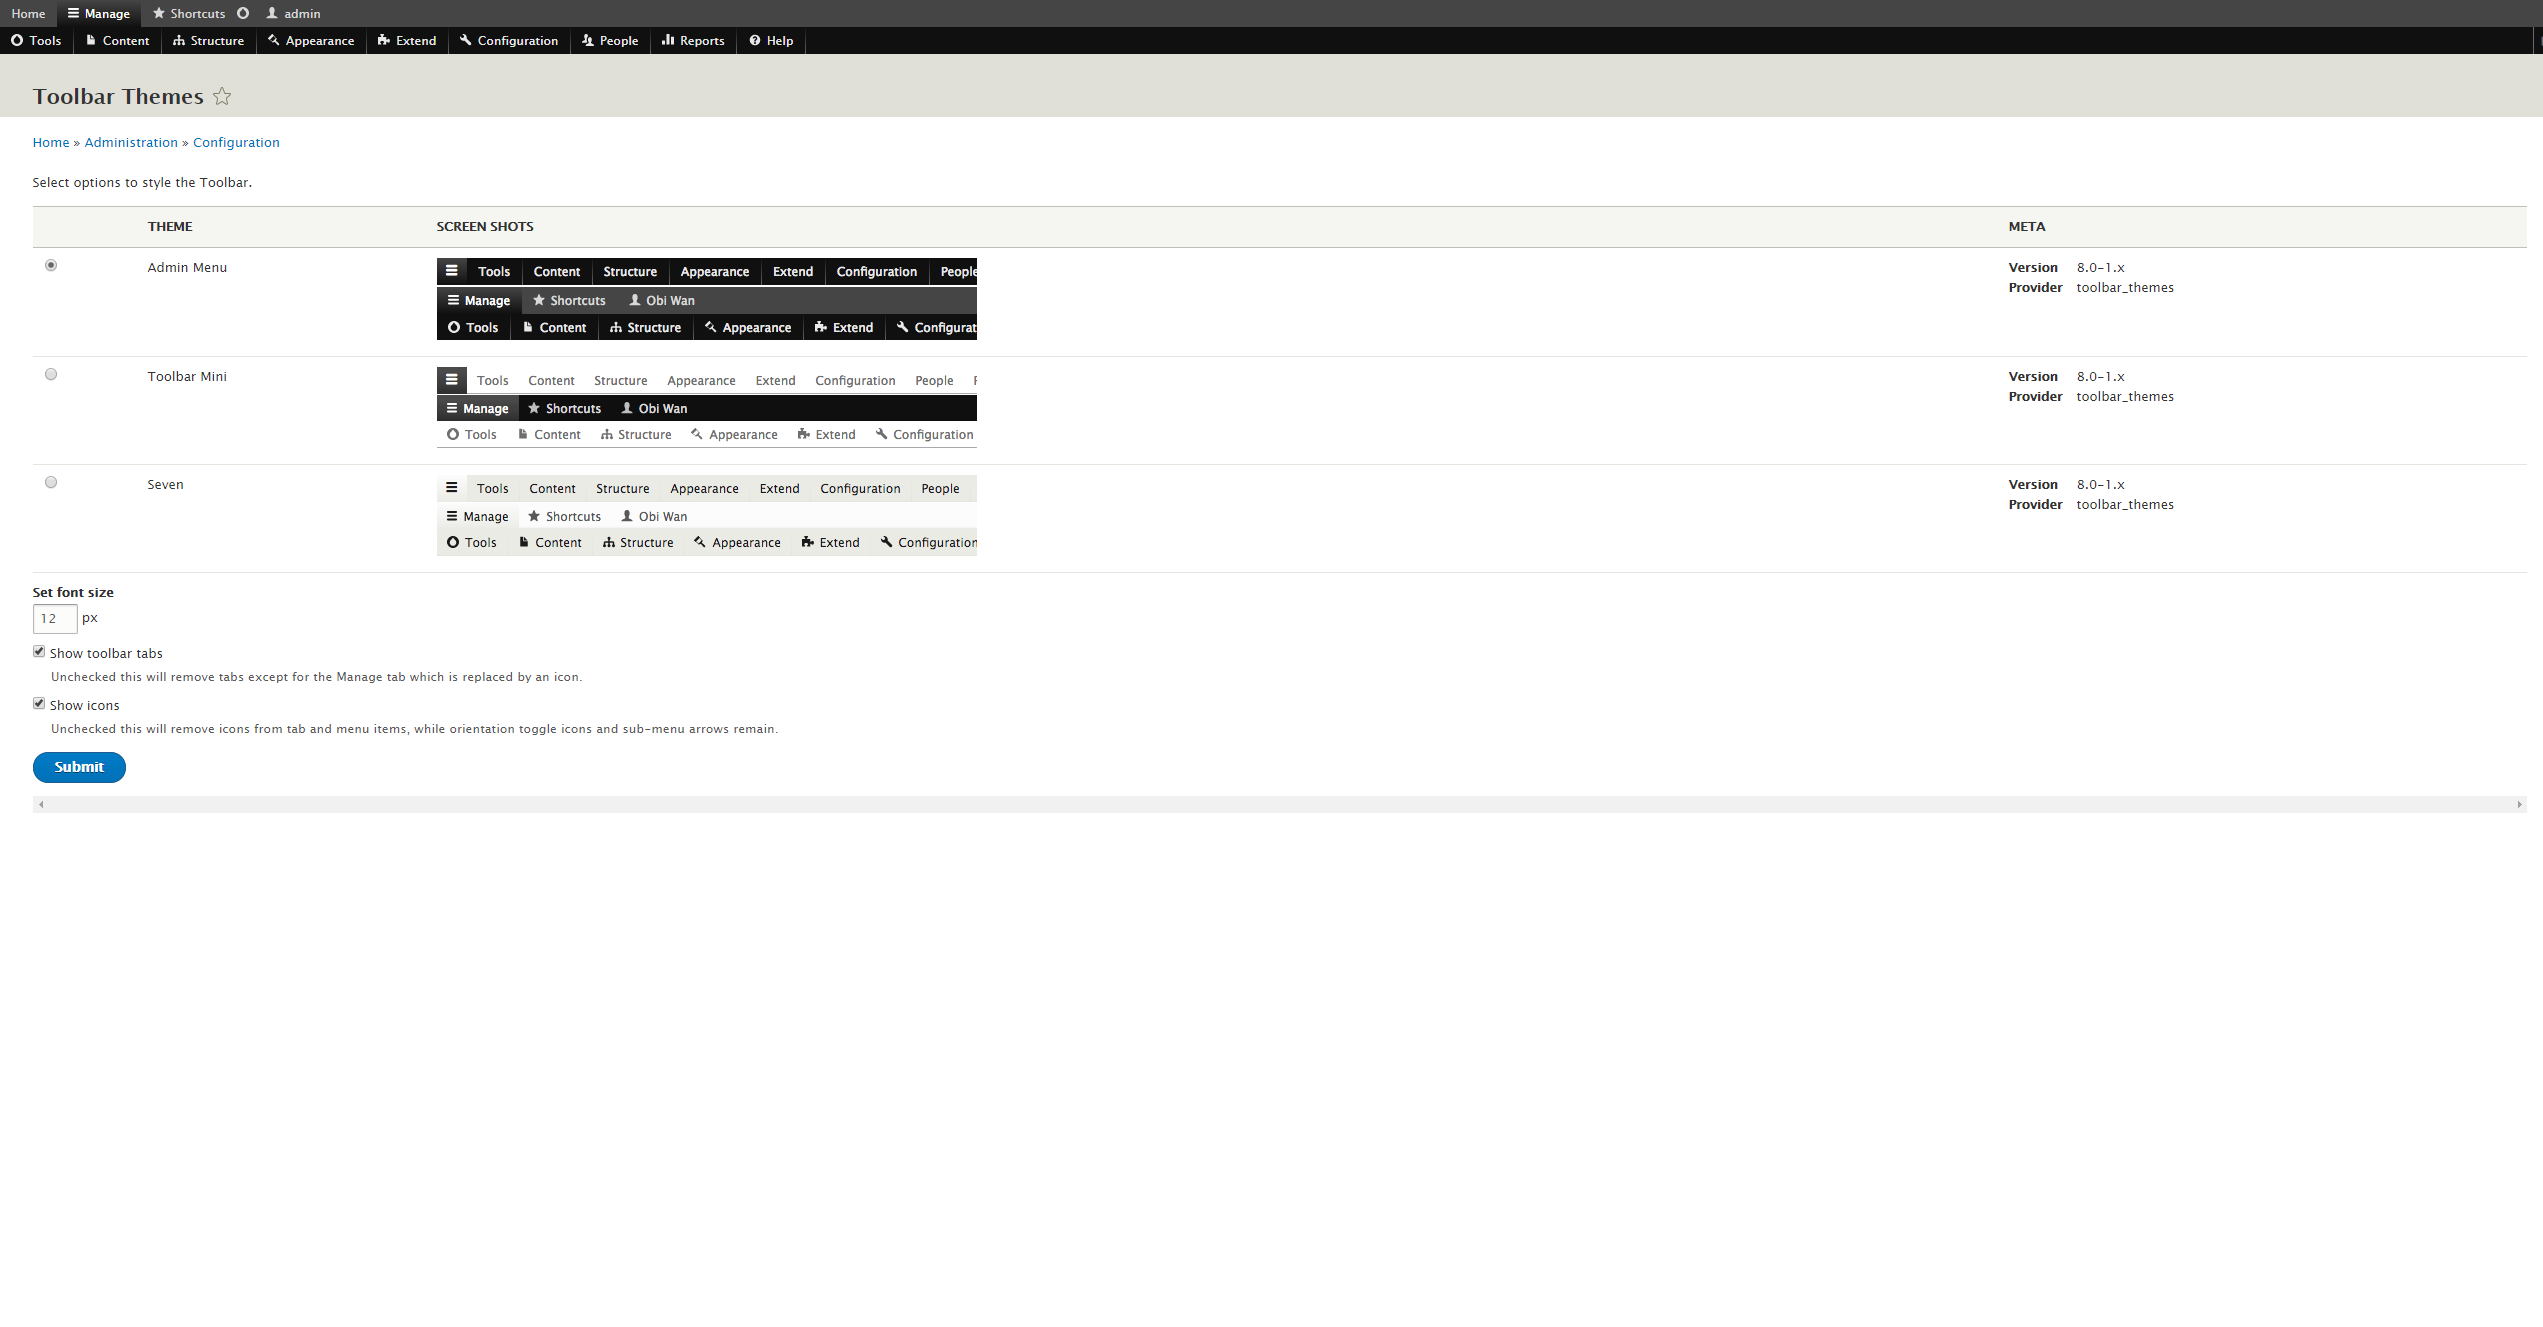Click the Manage tab in top toolbar
Screen dimensions: 2543x1327
click(x=99, y=14)
